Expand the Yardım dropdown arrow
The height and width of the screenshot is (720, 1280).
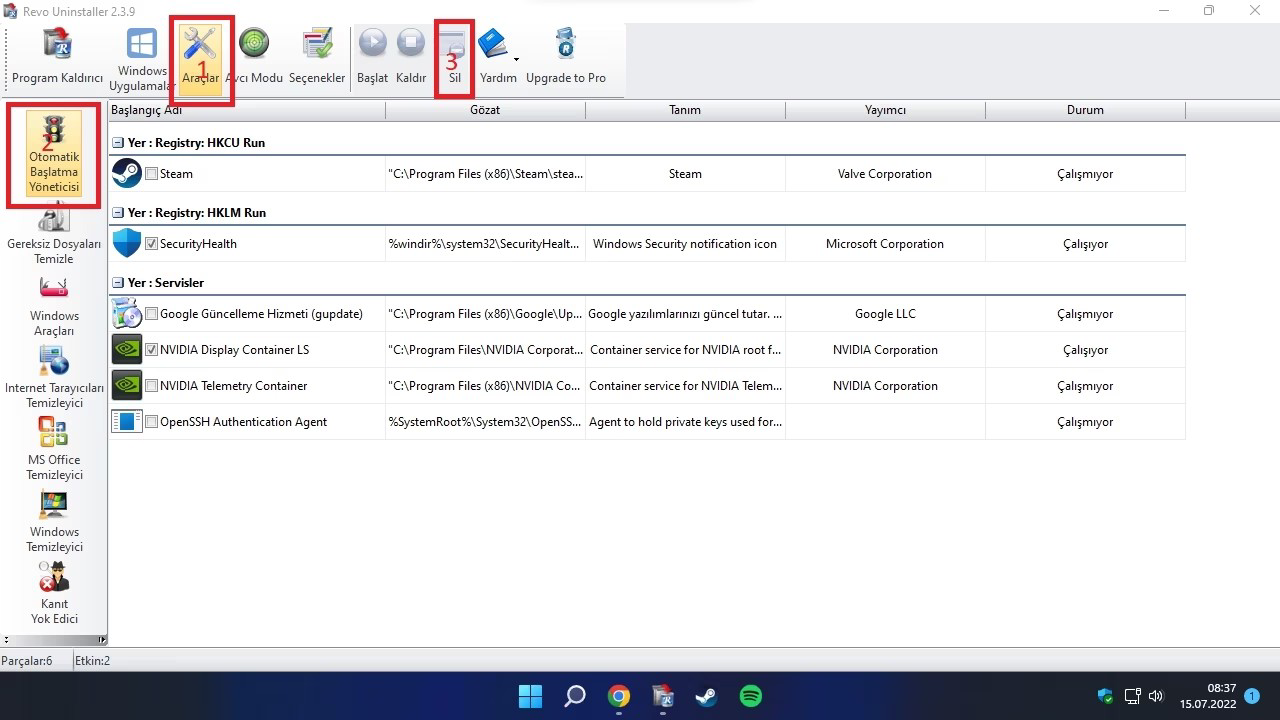coord(516,60)
